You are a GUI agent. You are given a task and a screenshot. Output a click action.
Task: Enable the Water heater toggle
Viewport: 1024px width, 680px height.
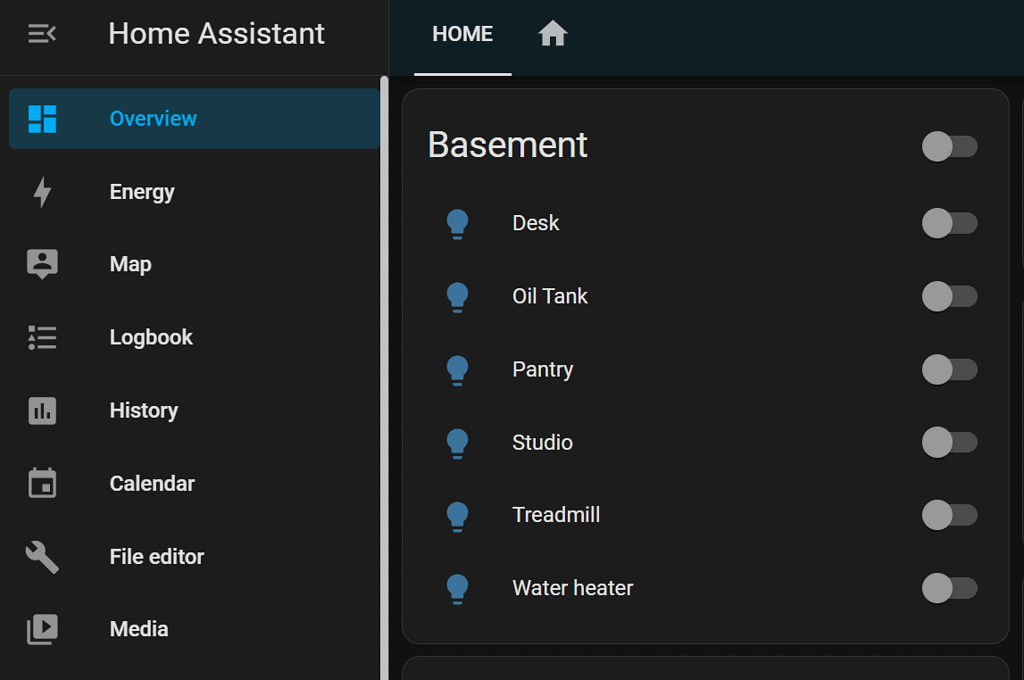coord(949,588)
